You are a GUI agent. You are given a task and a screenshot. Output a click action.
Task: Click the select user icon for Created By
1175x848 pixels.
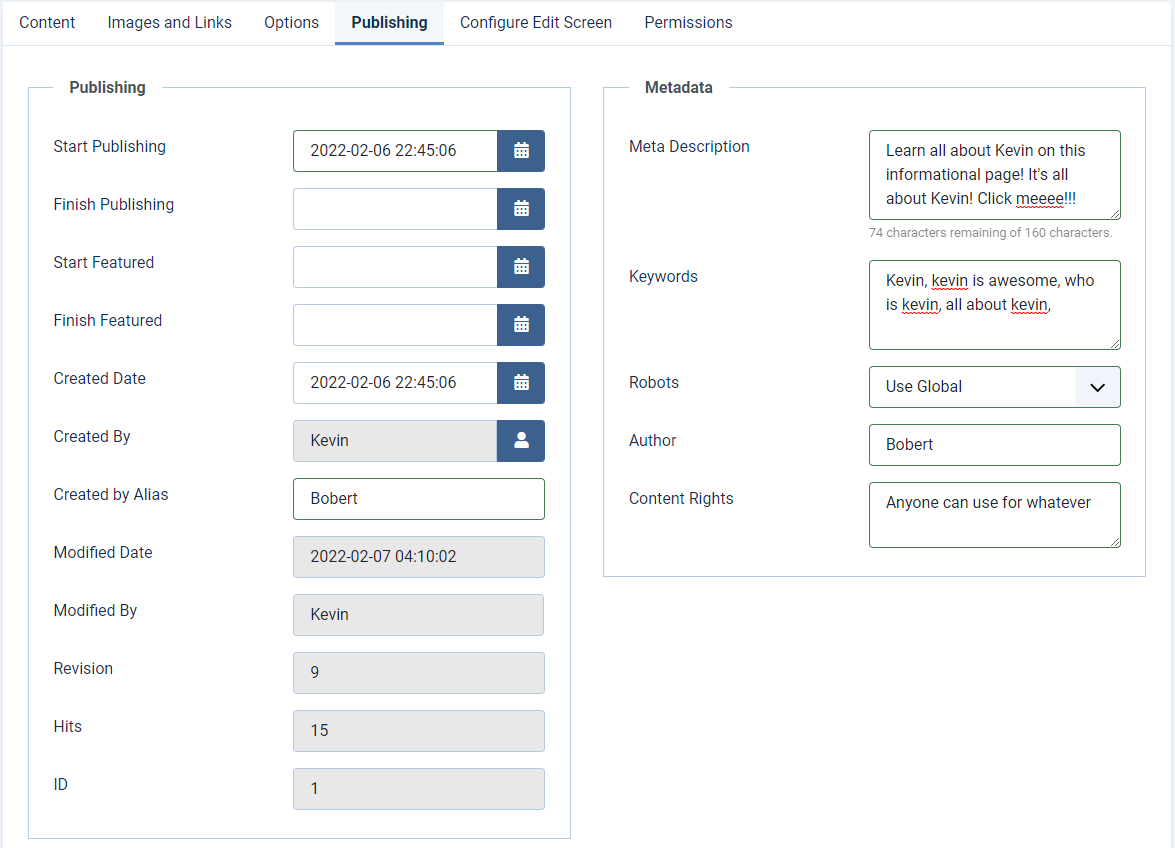tap(520, 441)
